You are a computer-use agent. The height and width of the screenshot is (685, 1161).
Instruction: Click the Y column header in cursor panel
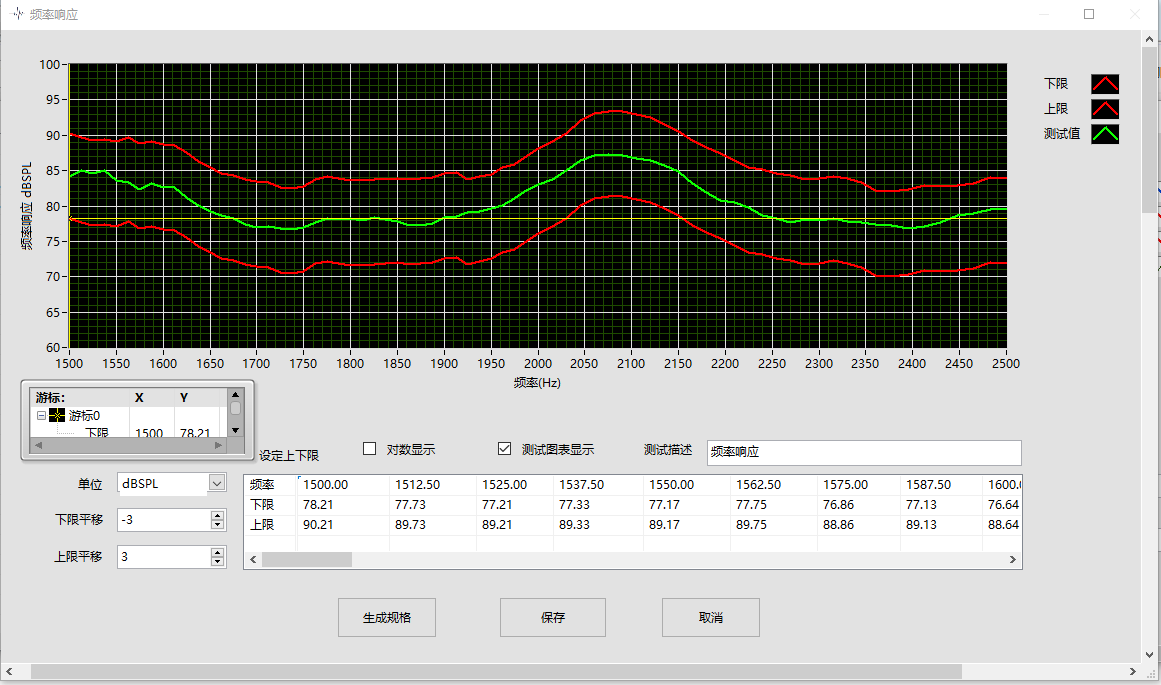tap(184, 398)
